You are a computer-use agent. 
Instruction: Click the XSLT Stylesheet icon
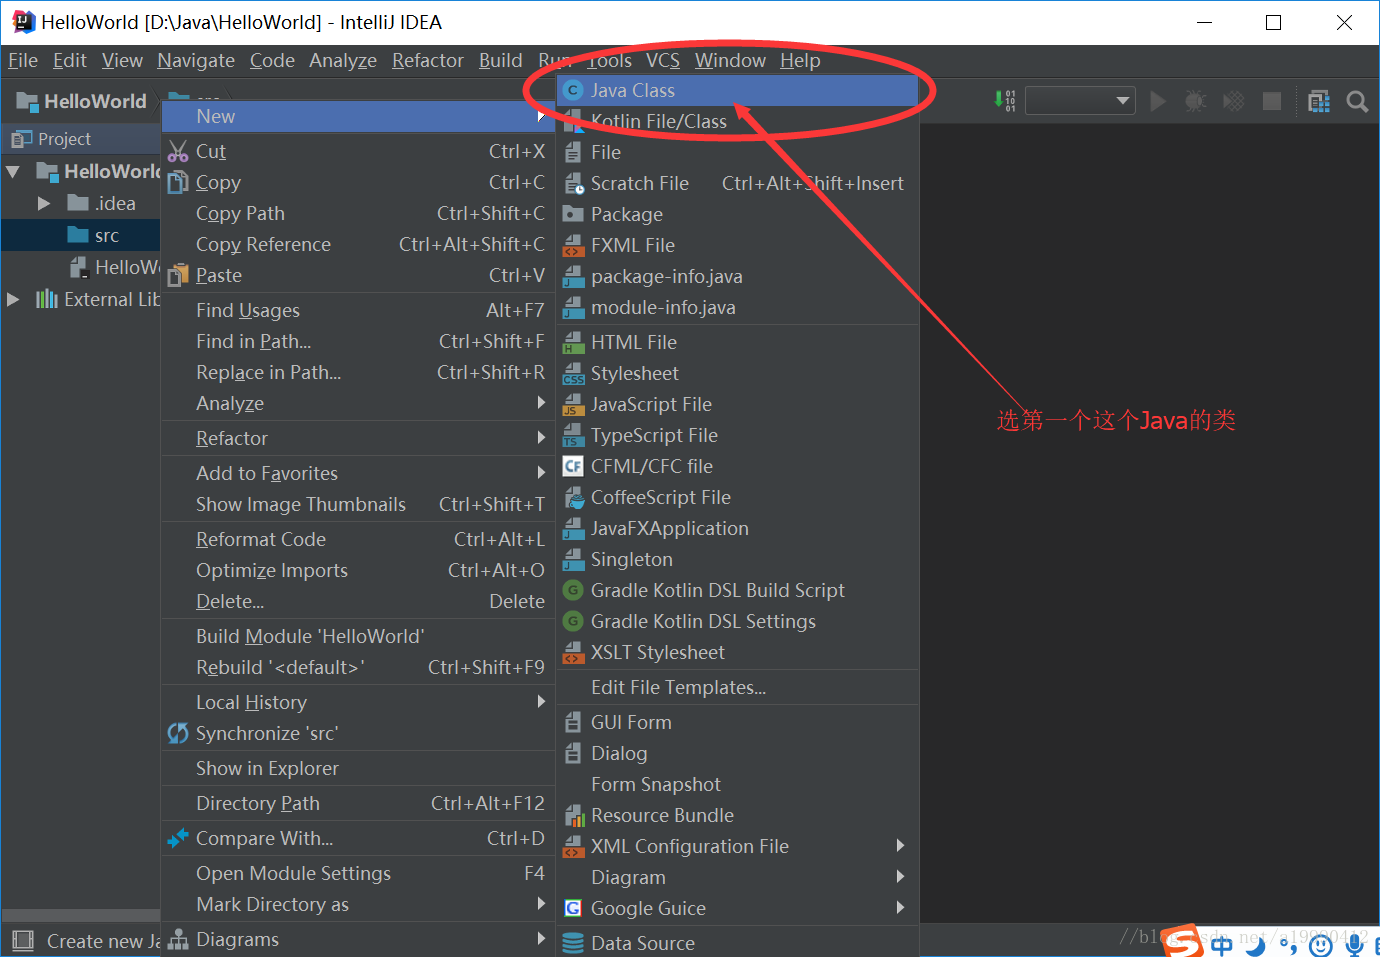point(573,652)
